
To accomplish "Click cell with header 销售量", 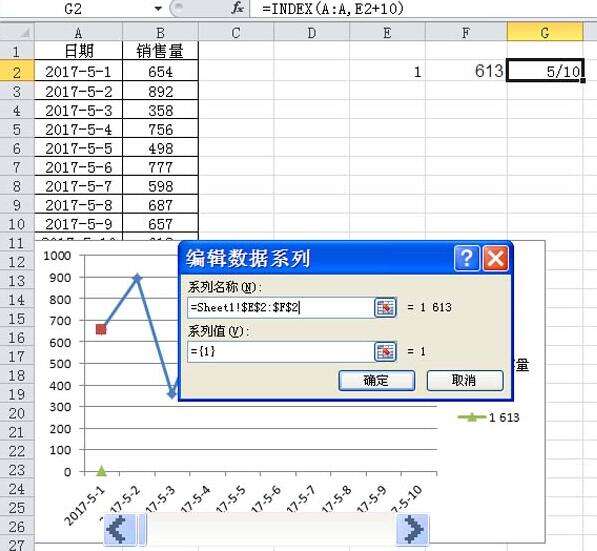I will point(160,51).
